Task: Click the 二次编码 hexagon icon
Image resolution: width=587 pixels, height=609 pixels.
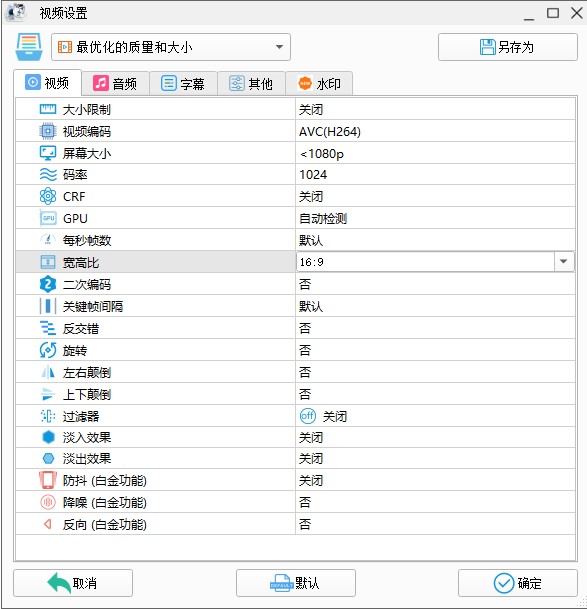Action: (48, 284)
